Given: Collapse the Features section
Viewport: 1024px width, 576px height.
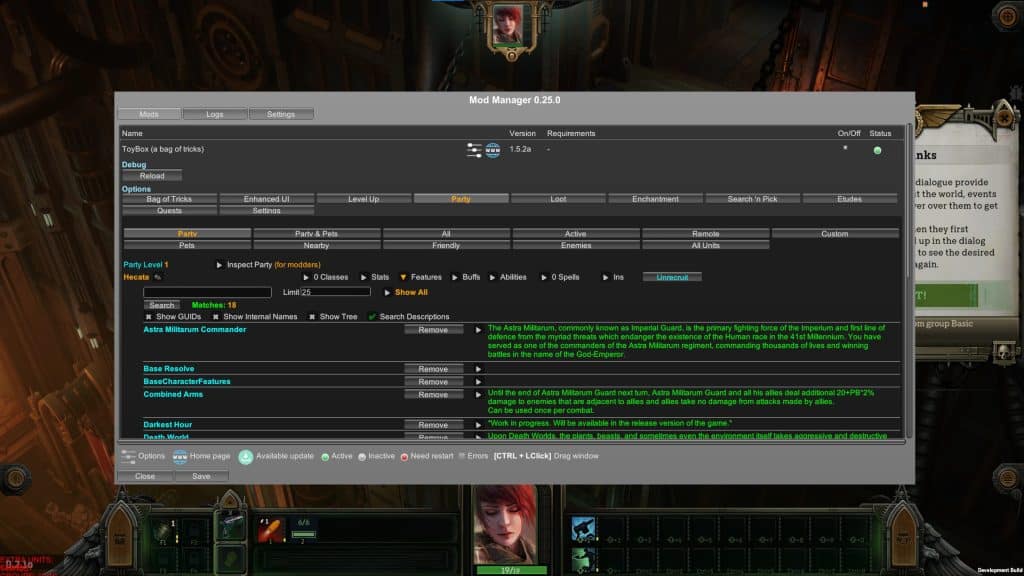Looking at the screenshot, I should pyautogui.click(x=403, y=278).
